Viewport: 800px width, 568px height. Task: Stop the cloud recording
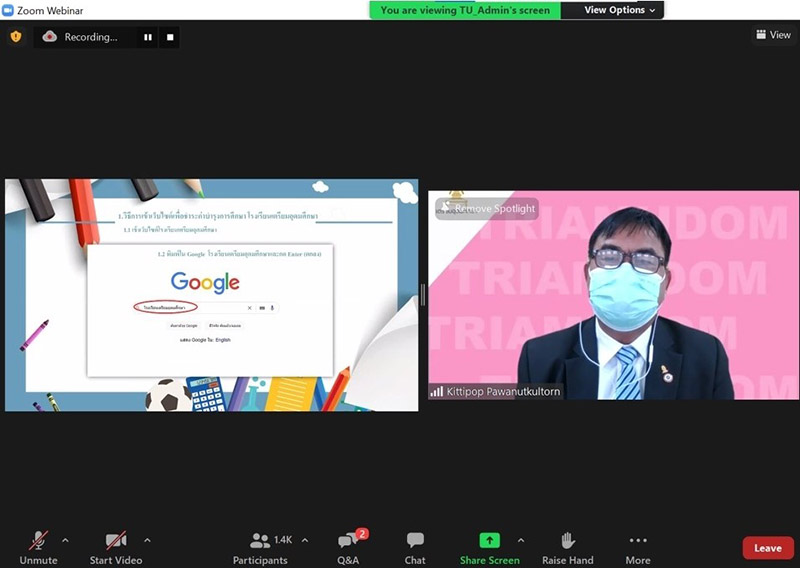[x=170, y=37]
